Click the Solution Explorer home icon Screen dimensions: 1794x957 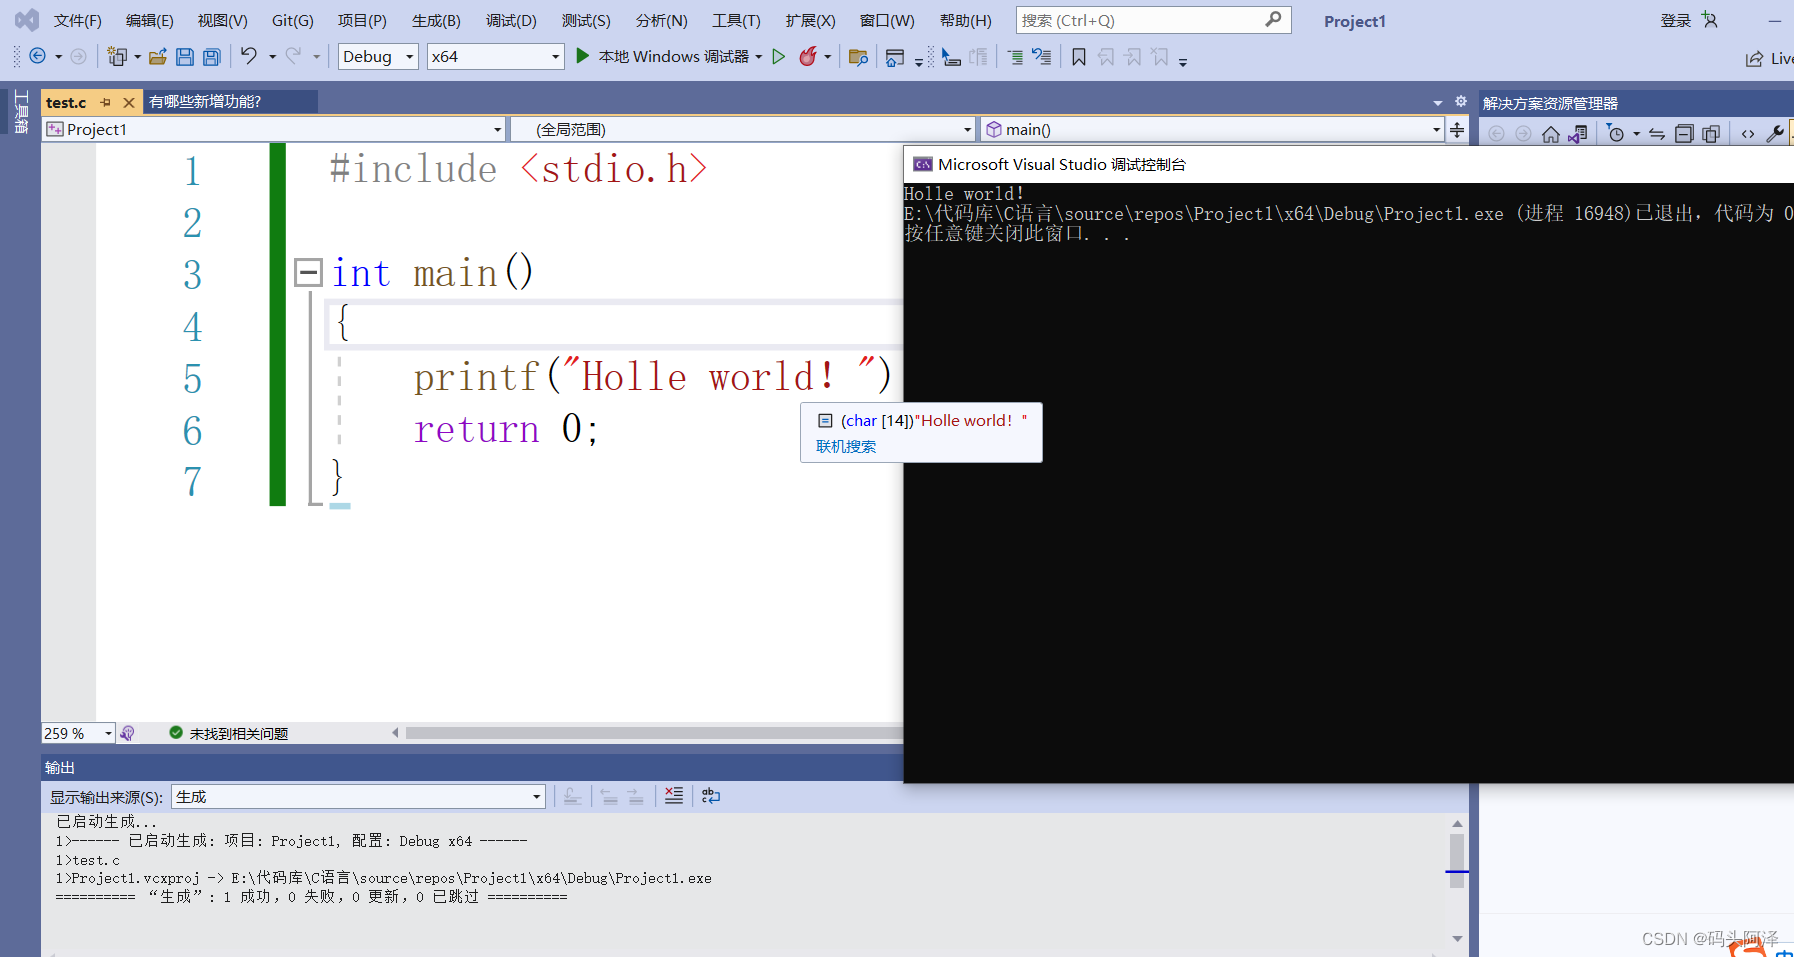(x=1550, y=134)
